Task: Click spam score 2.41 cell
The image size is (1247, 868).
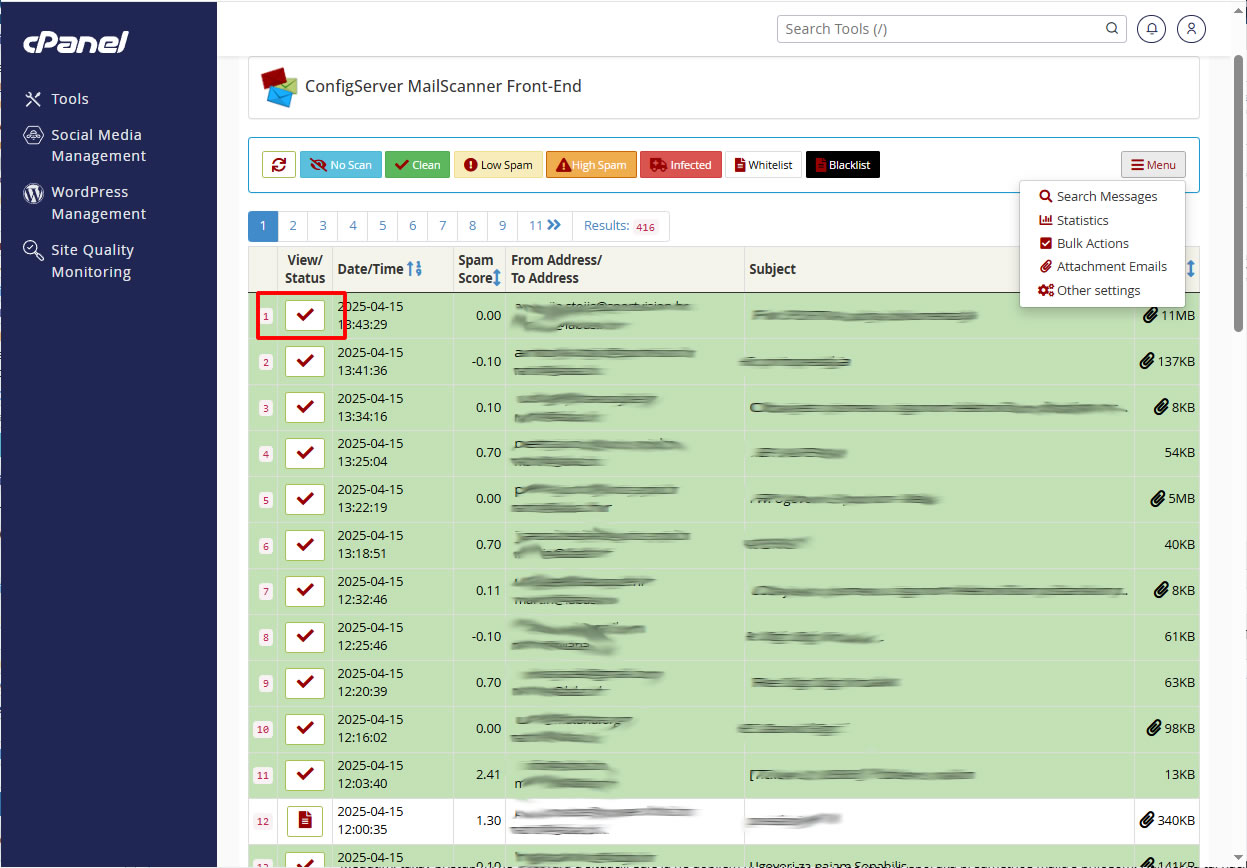Action: (479, 775)
